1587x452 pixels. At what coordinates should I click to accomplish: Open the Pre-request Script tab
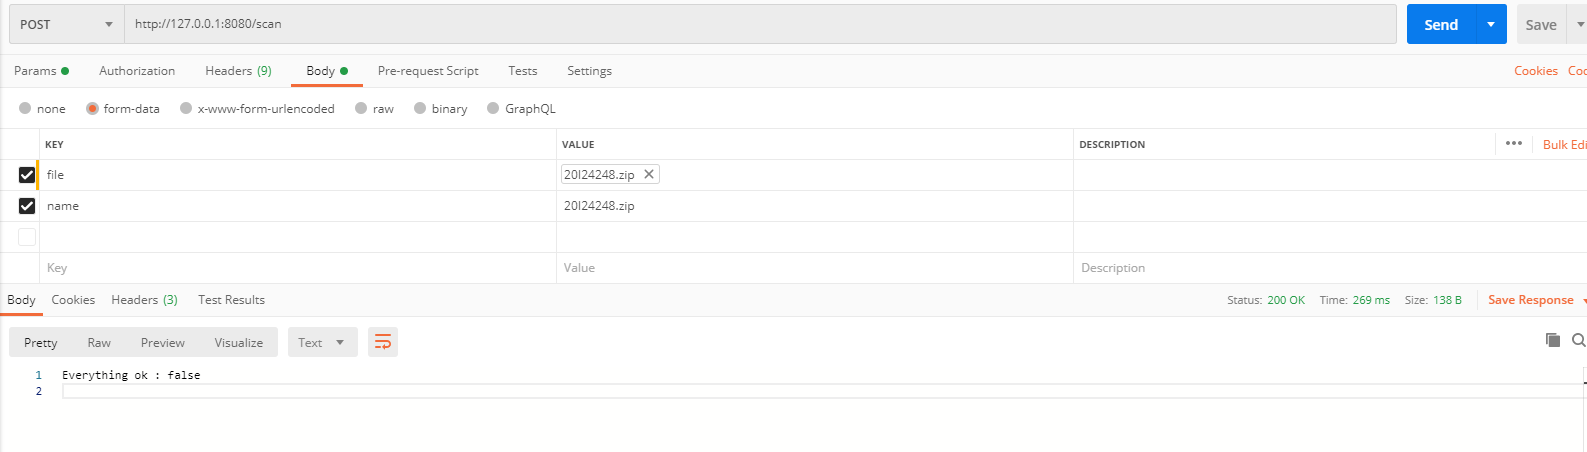pos(428,71)
